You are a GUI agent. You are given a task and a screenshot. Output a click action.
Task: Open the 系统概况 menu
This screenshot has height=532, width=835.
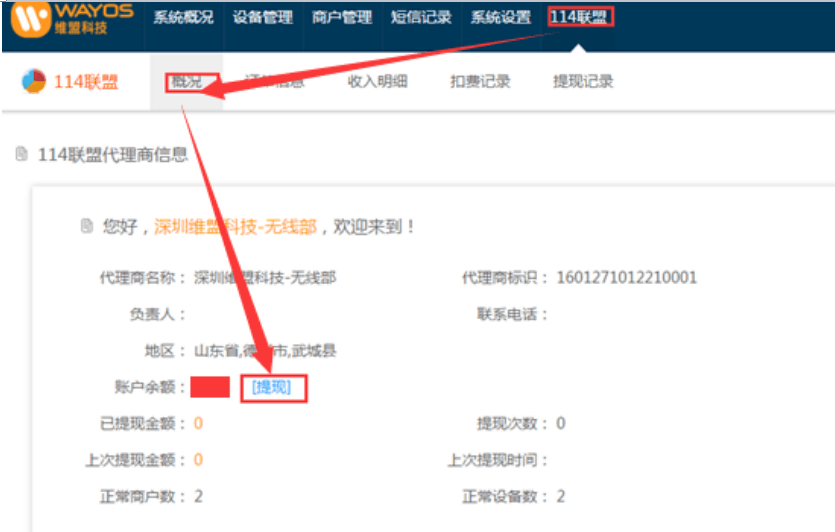184,18
